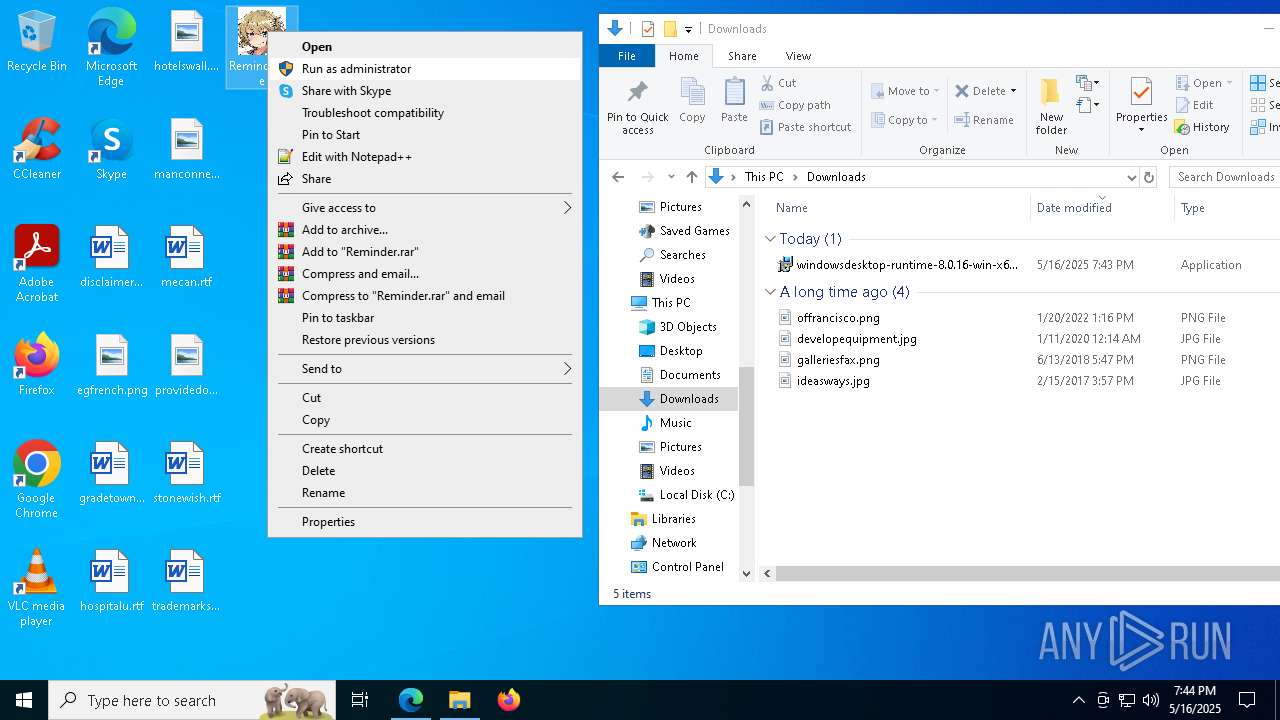Open Task View on the taskbar
The image size is (1280, 720).
pyautogui.click(x=360, y=700)
